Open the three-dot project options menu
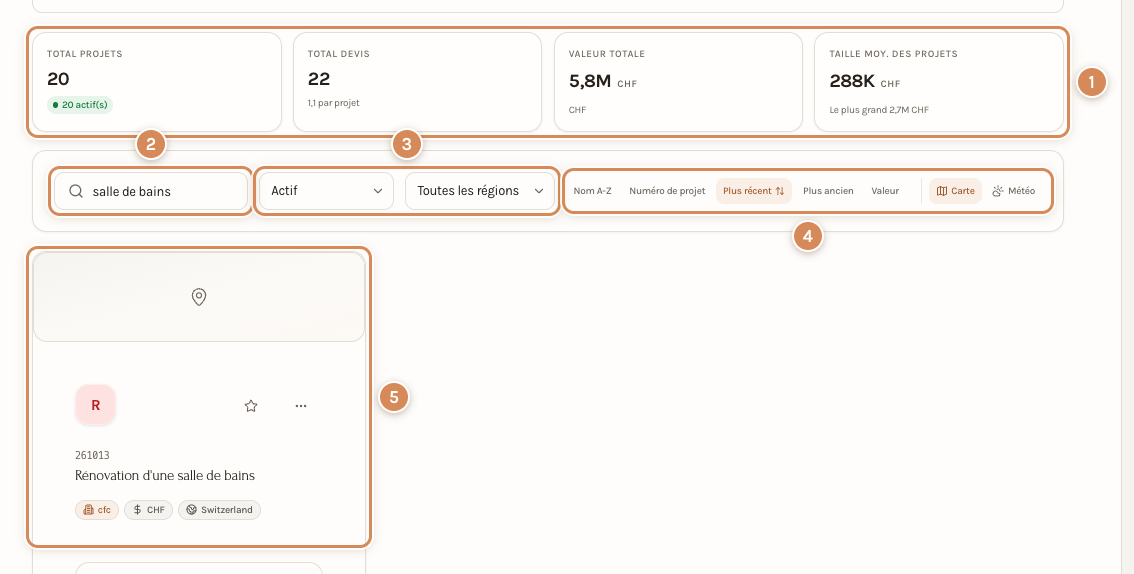 point(301,406)
